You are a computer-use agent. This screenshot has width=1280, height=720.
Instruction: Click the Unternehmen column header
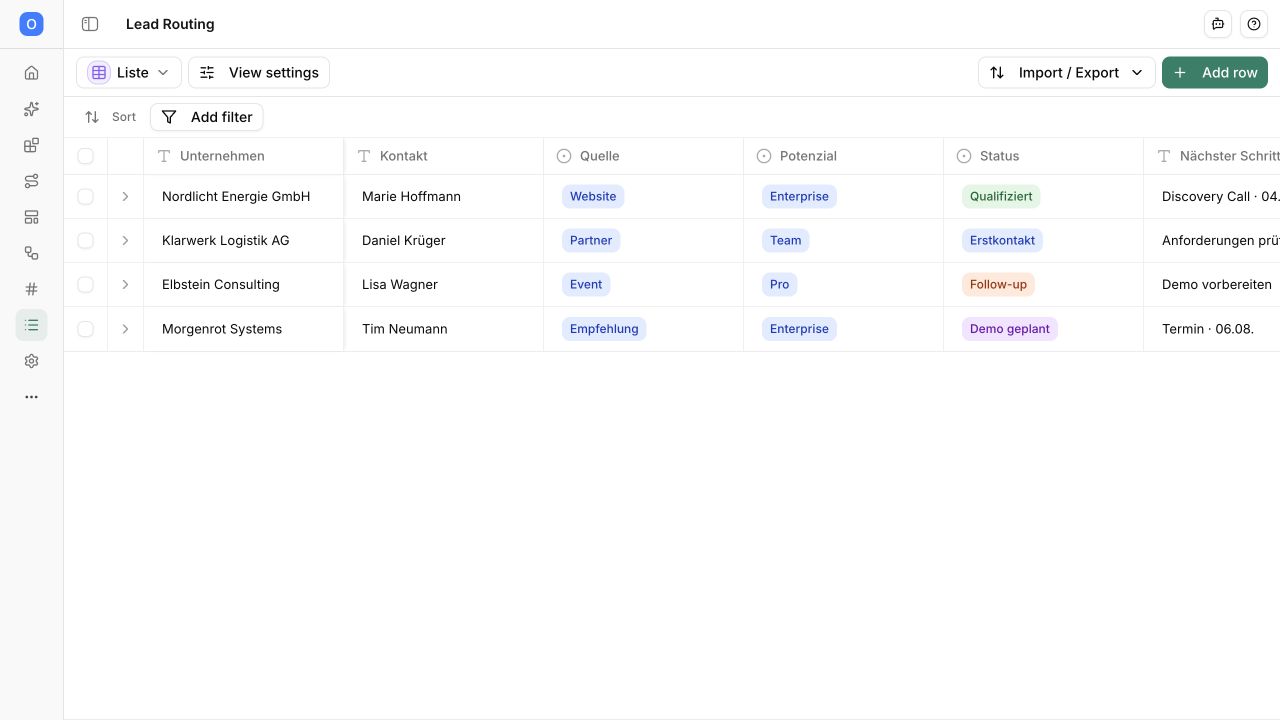point(244,156)
